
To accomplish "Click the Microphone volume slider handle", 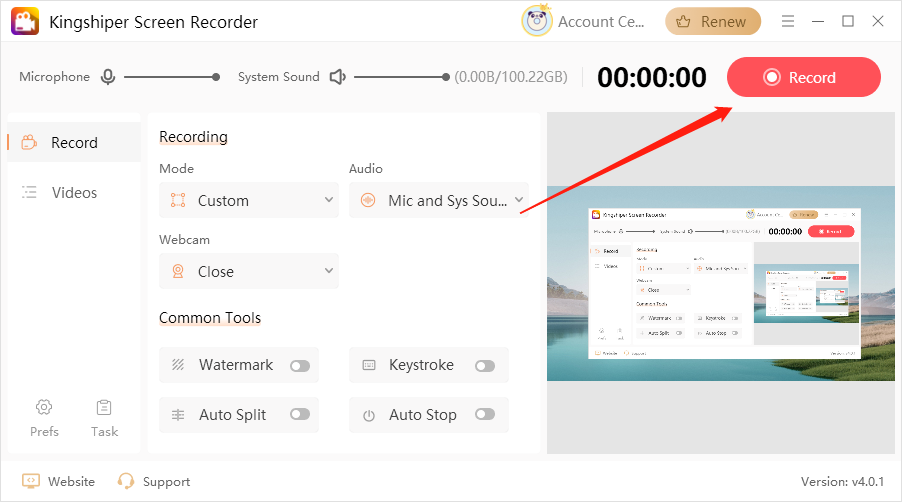I will pos(216,77).
